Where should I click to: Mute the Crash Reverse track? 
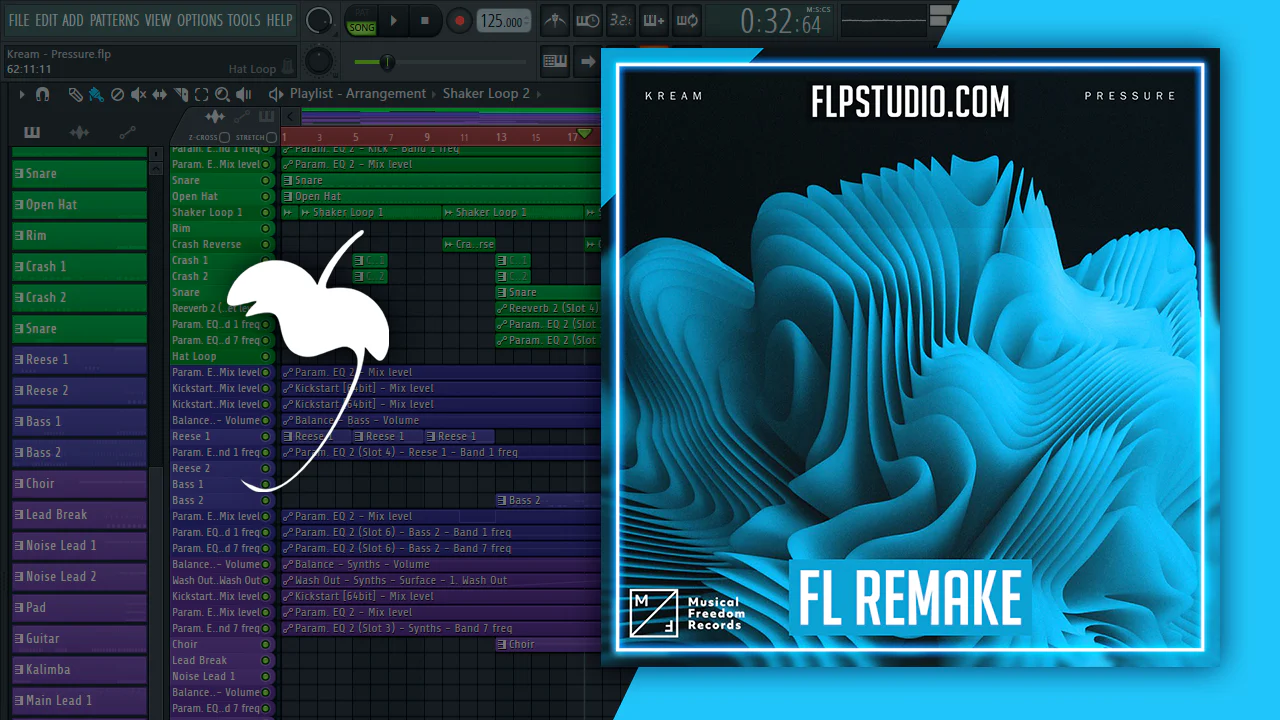pos(266,245)
